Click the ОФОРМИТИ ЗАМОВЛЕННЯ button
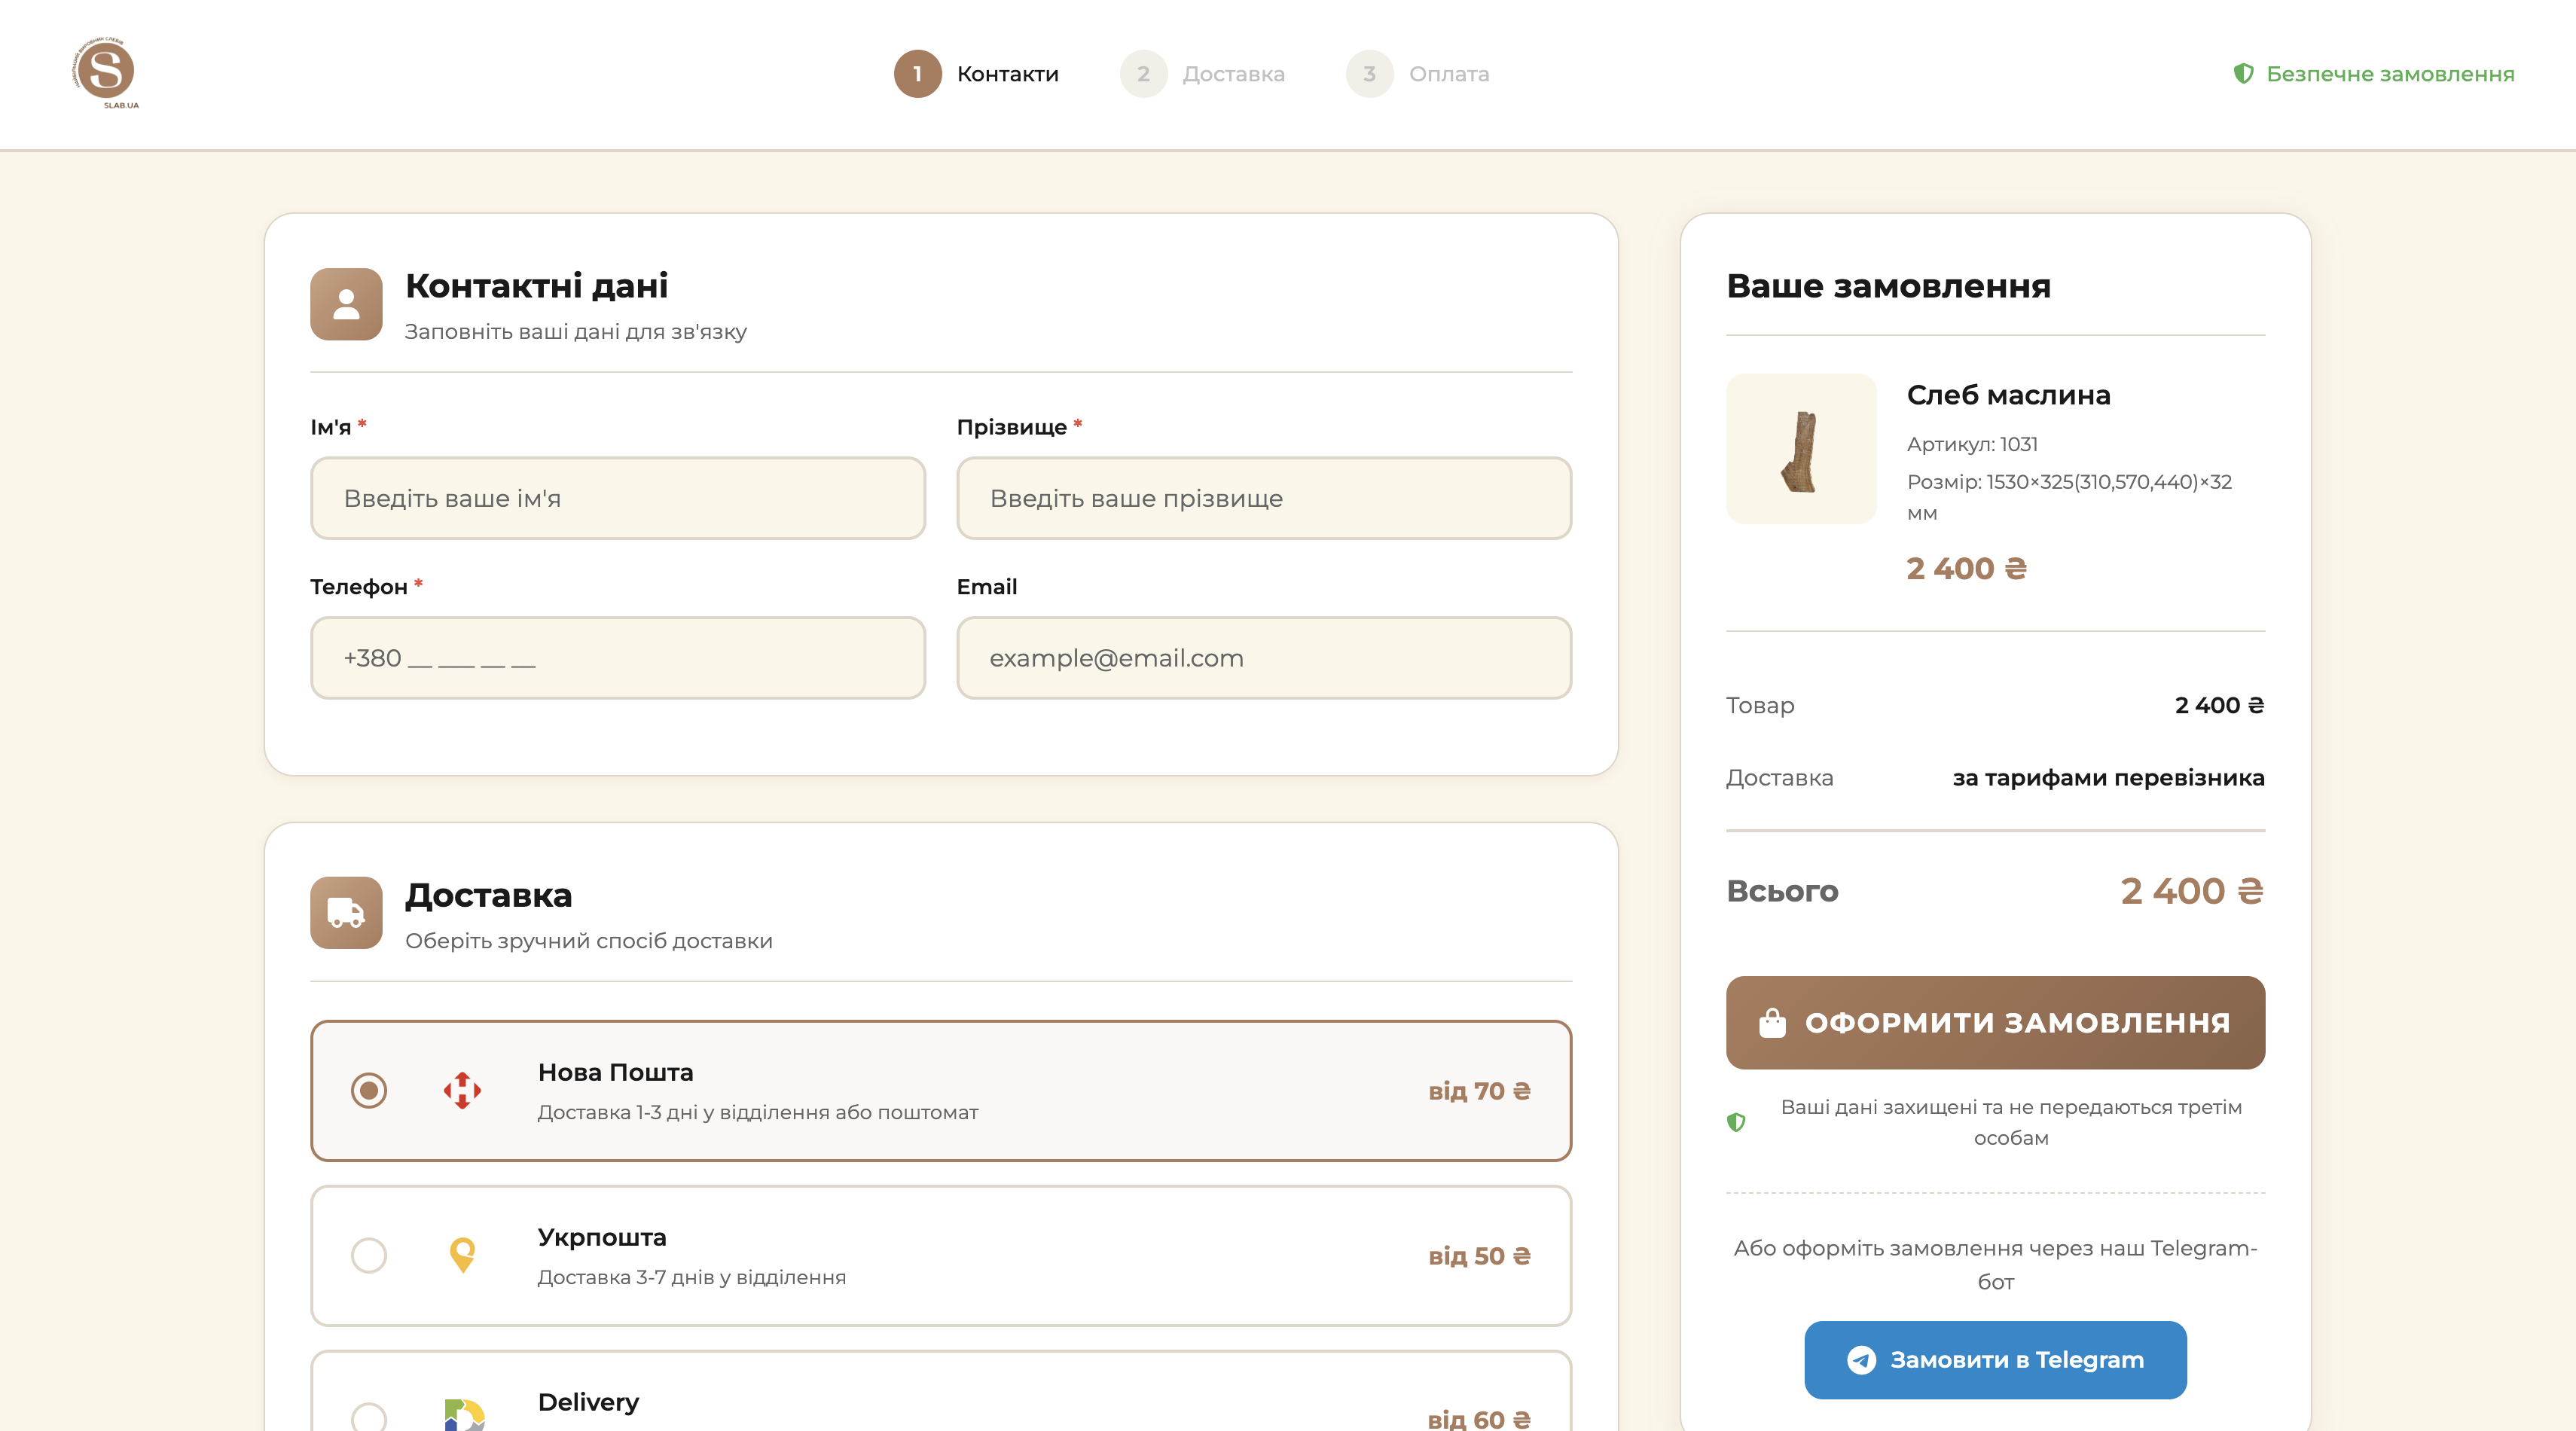 (x=1995, y=1022)
